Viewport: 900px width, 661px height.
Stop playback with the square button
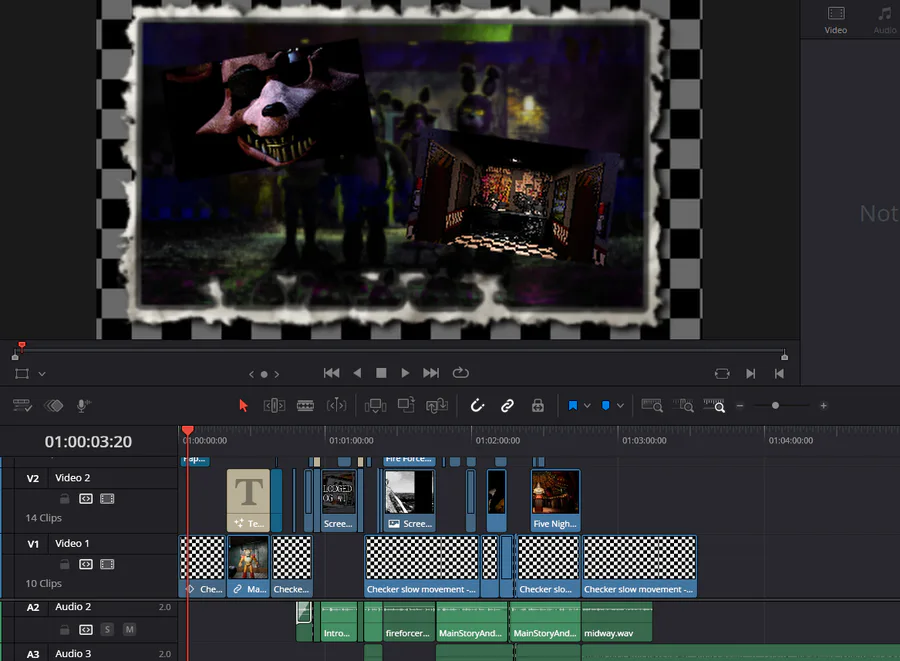pos(381,373)
